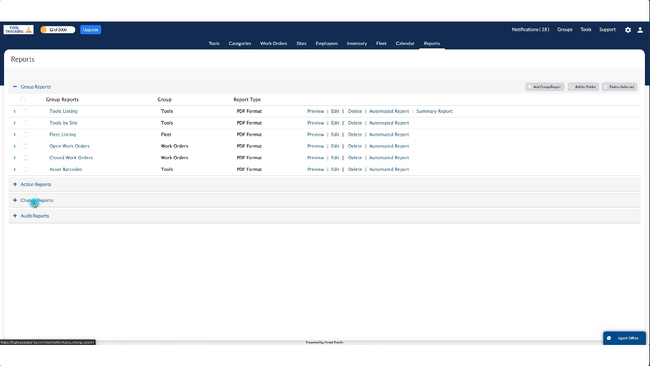Open Automated Report for Open Work Orders
The height and width of the screenshot is (366, 650).
[x=389, y=146]
